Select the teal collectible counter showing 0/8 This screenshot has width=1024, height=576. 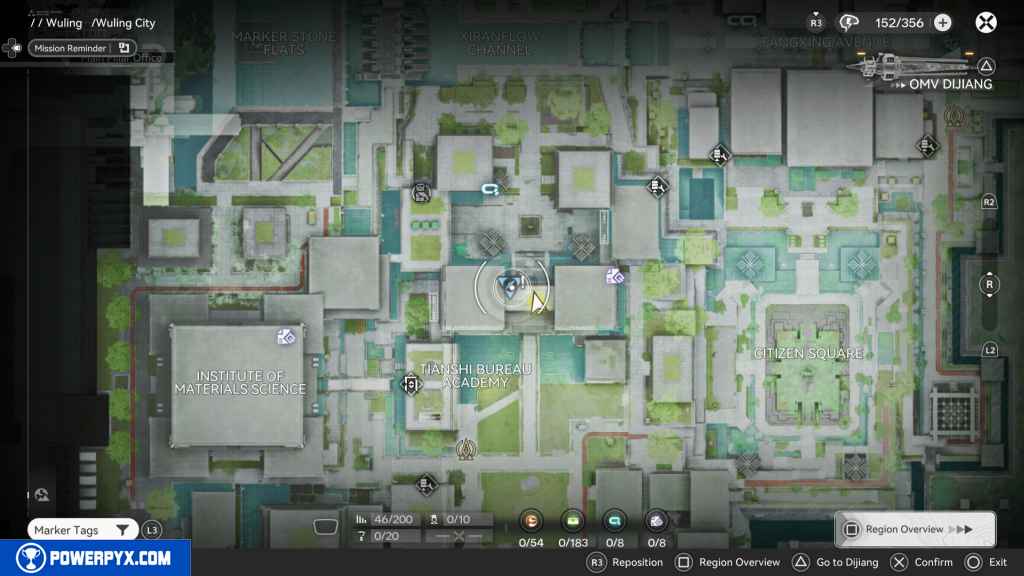coord(614,520)
